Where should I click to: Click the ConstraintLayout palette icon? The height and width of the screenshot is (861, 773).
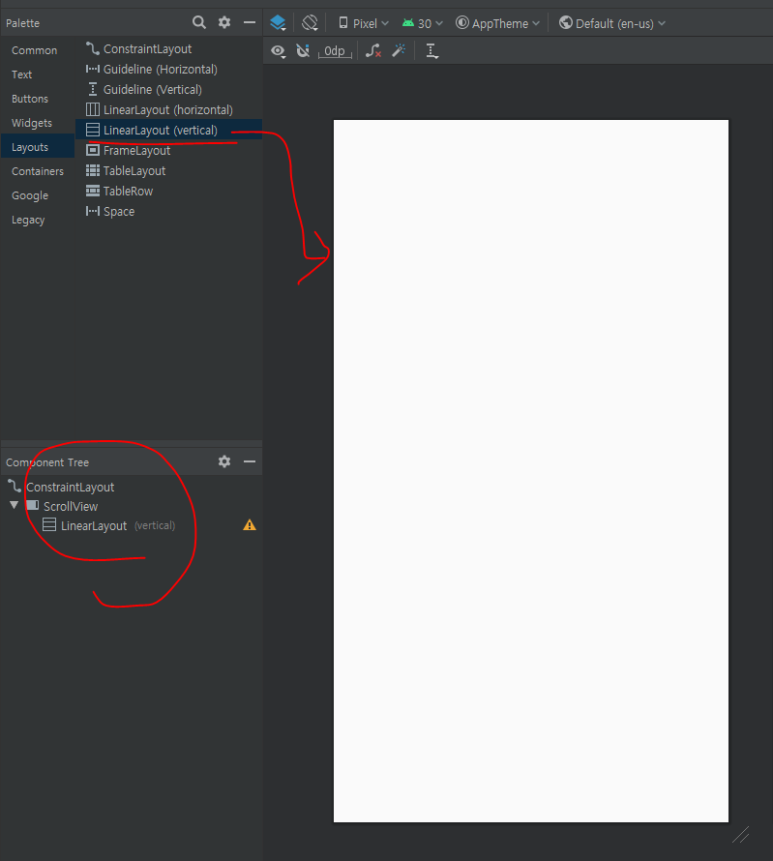click(x=93, y=48)
